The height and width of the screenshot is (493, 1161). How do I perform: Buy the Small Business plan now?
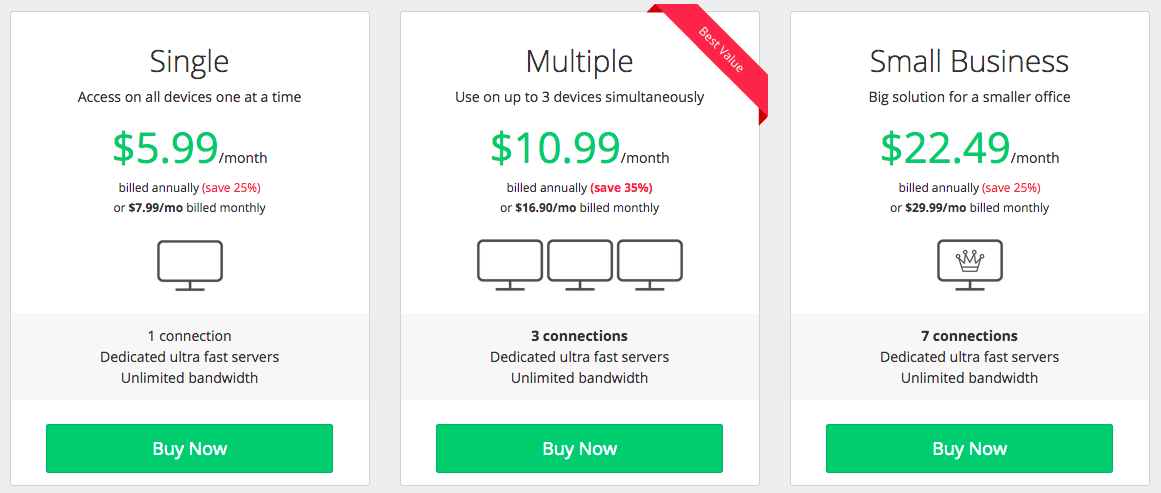point(969,449)
